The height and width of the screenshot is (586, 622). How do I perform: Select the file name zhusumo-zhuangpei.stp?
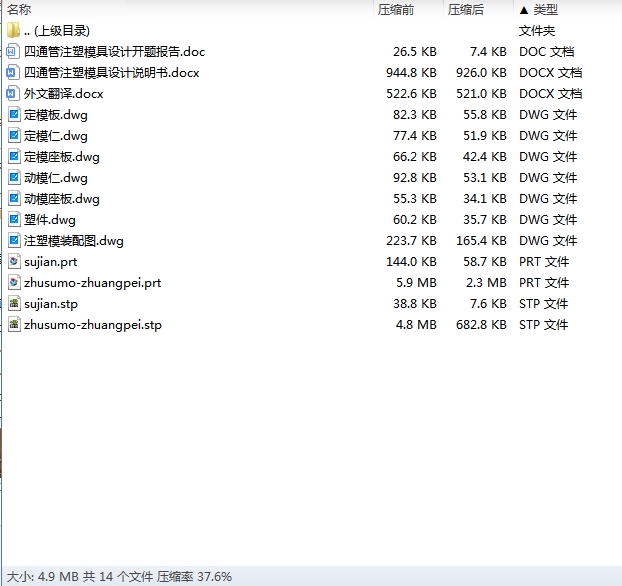pyautogui.click(x=93, y=325)
